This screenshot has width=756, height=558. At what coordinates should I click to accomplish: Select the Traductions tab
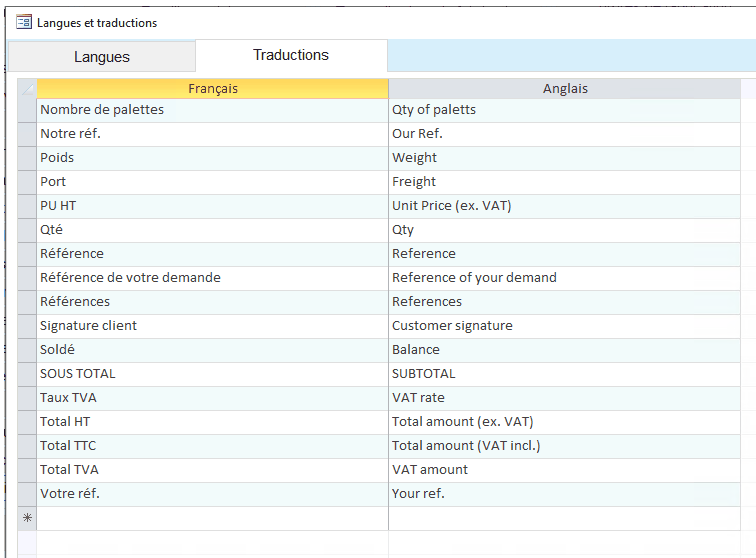[x=291, y=56]
